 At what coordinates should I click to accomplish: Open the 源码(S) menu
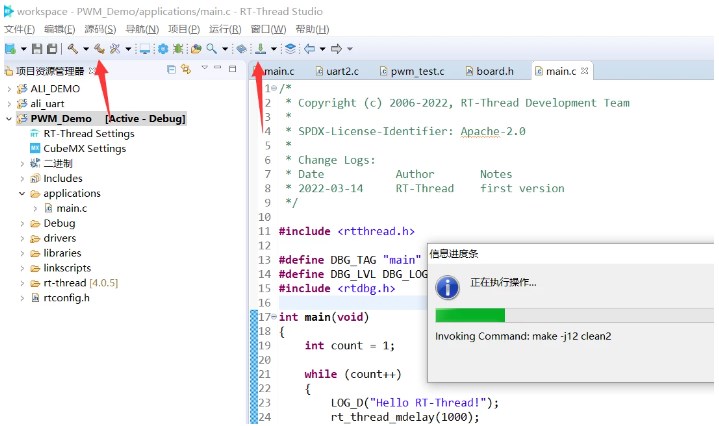click(x=100, y=29)
